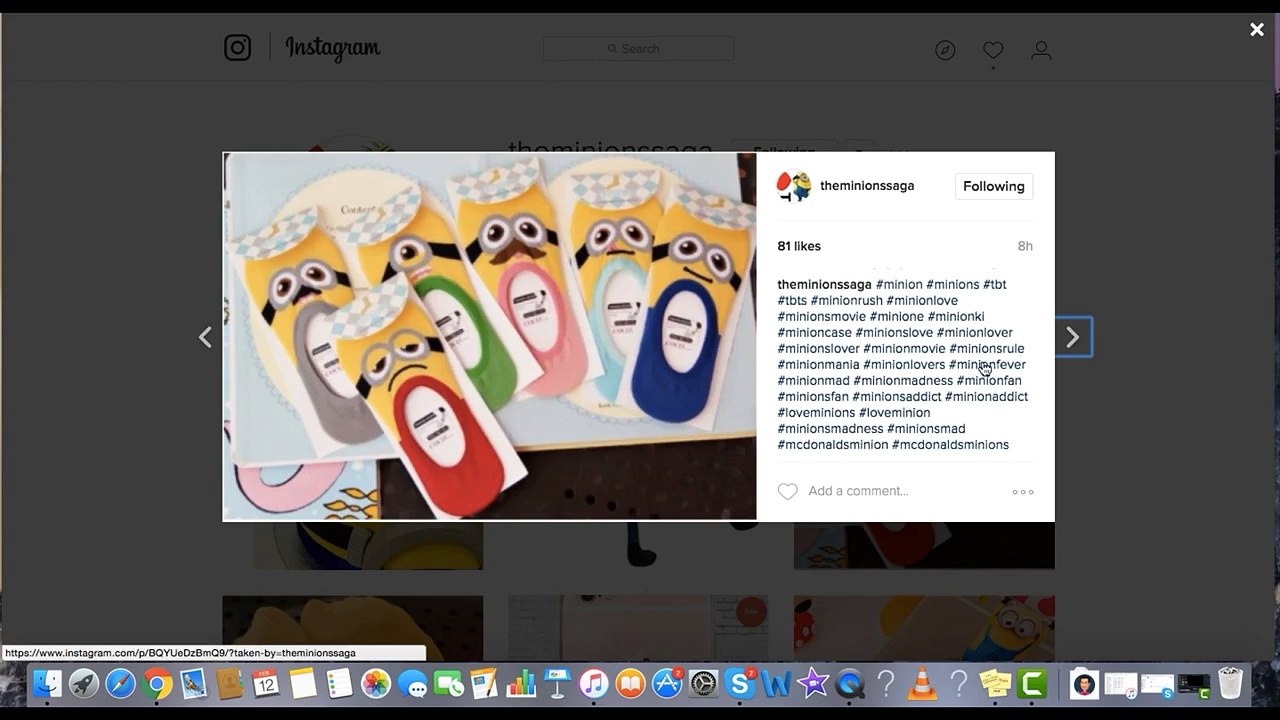Open Photos from the Dock
The height and width of the screenshot is (720, 1280).
pyautogui.click(x=376, y=684)
